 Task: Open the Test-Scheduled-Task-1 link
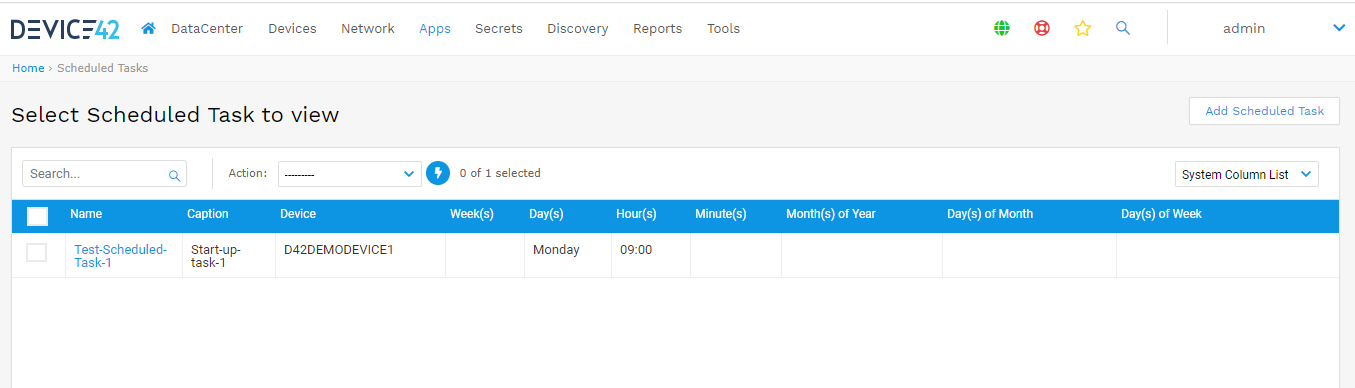pos(120,256)
